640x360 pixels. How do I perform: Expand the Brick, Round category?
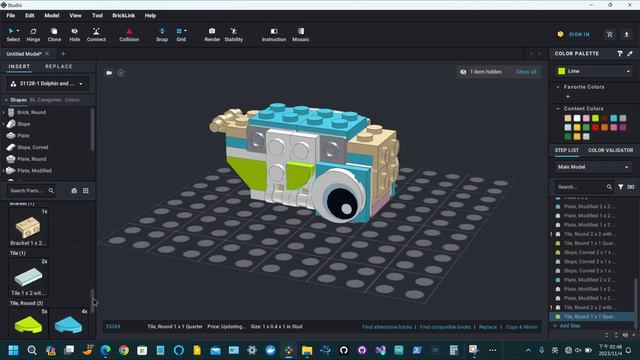tap(4, 112)
